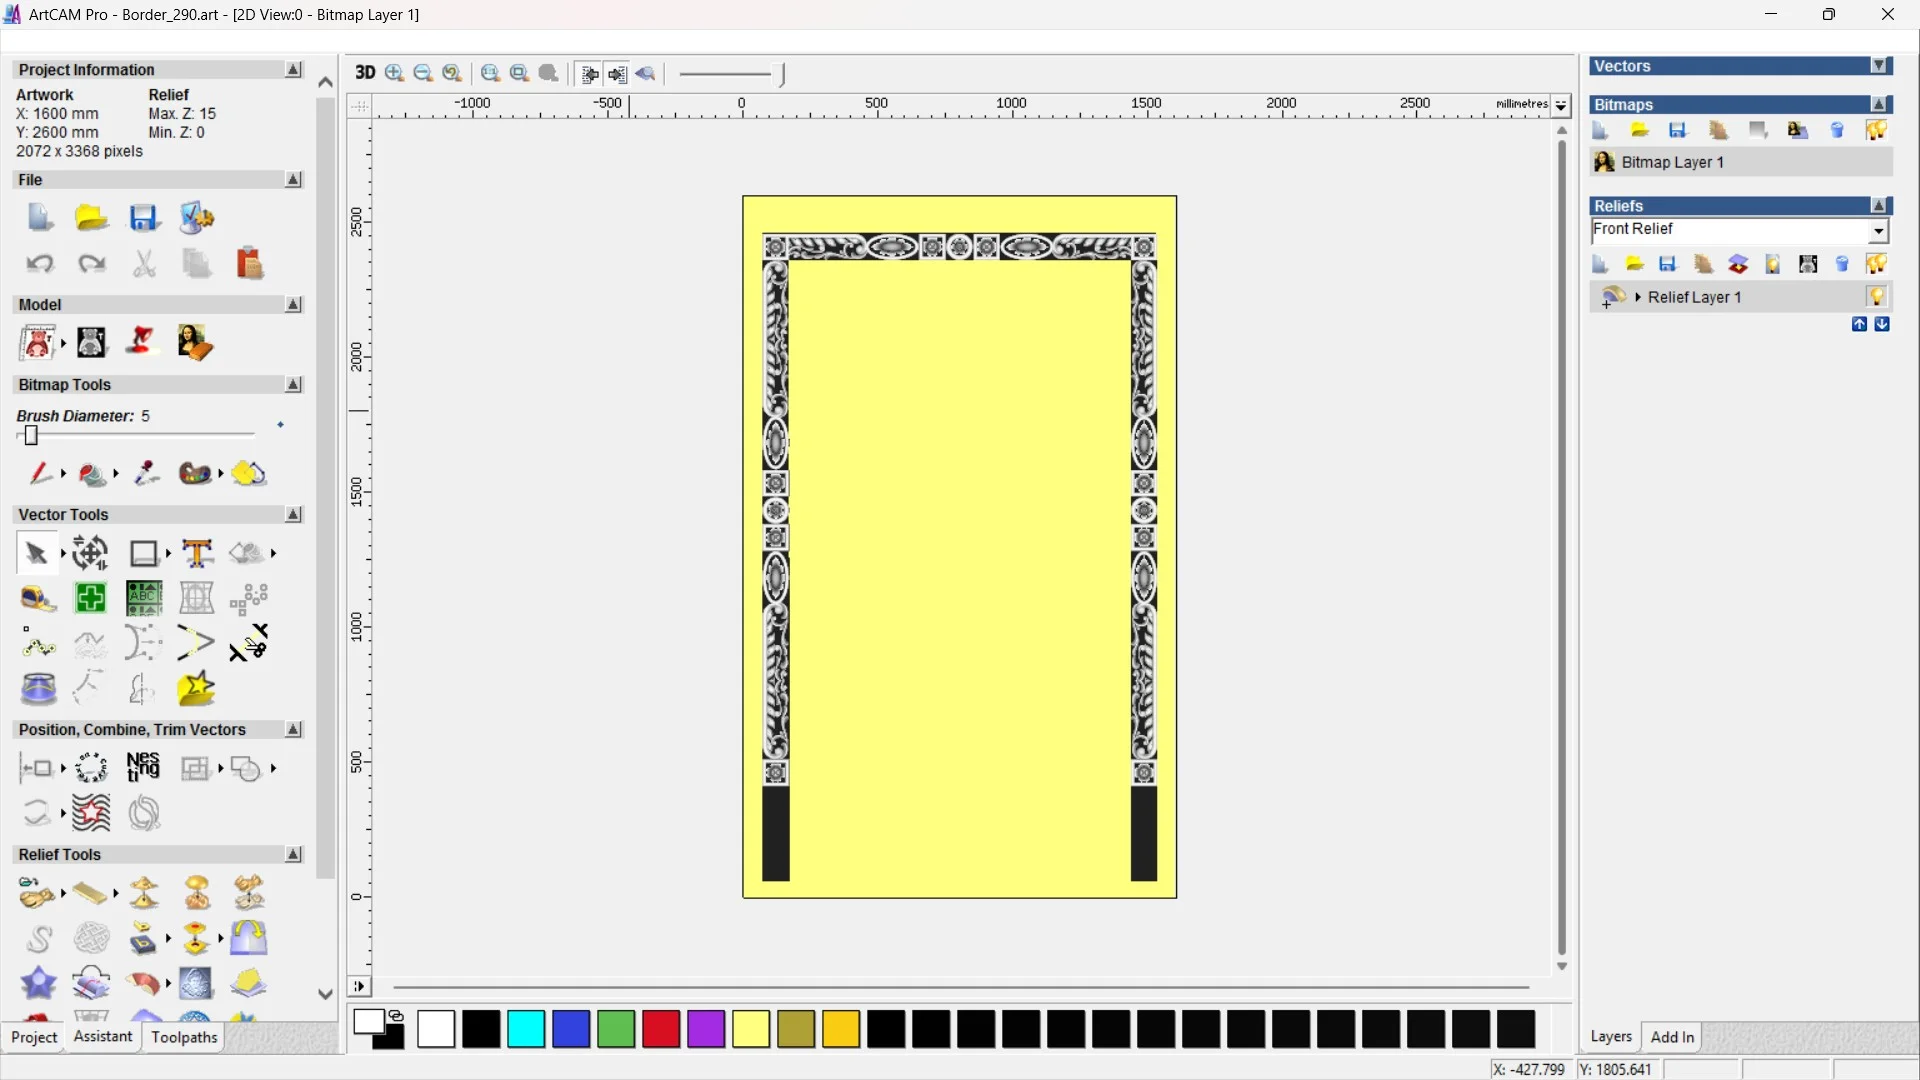
Task: Open the Nesting tool
Action: click(143, 767)
